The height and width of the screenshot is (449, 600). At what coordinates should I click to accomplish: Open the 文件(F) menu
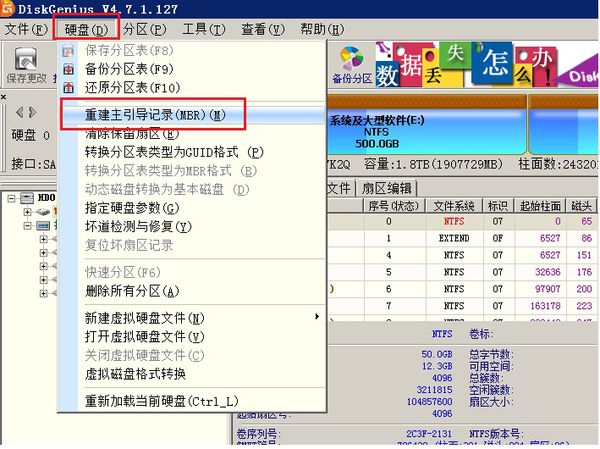coord(26,29)
